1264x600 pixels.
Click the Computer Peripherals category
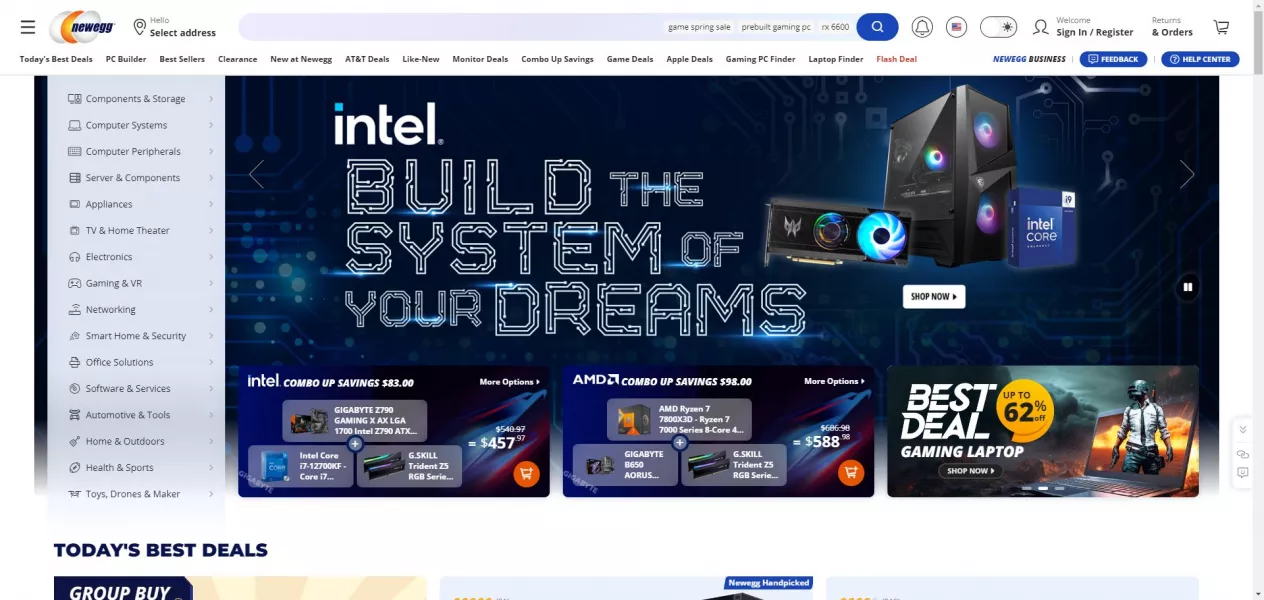(x=140, y=151)
